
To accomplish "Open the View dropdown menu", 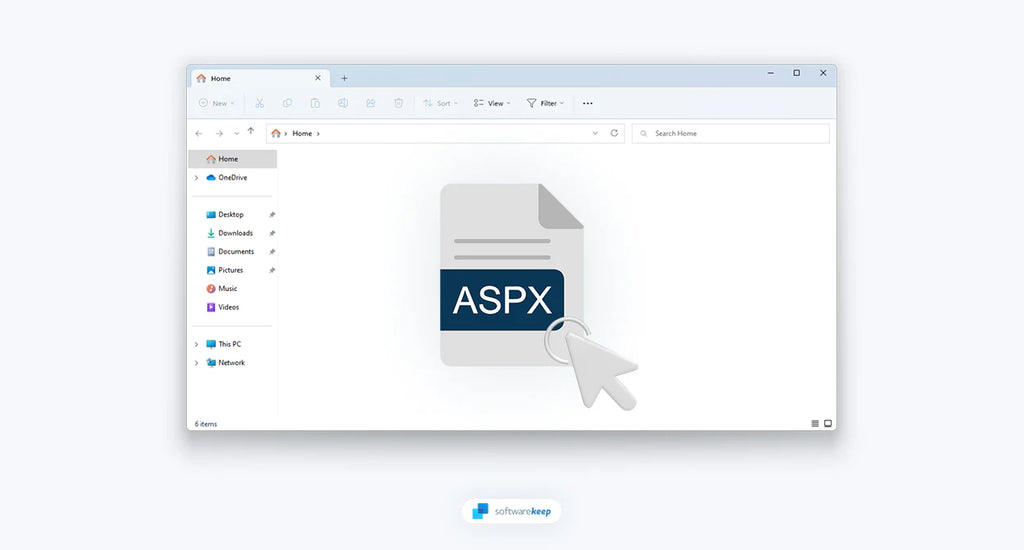I will [x=491, y=103].
